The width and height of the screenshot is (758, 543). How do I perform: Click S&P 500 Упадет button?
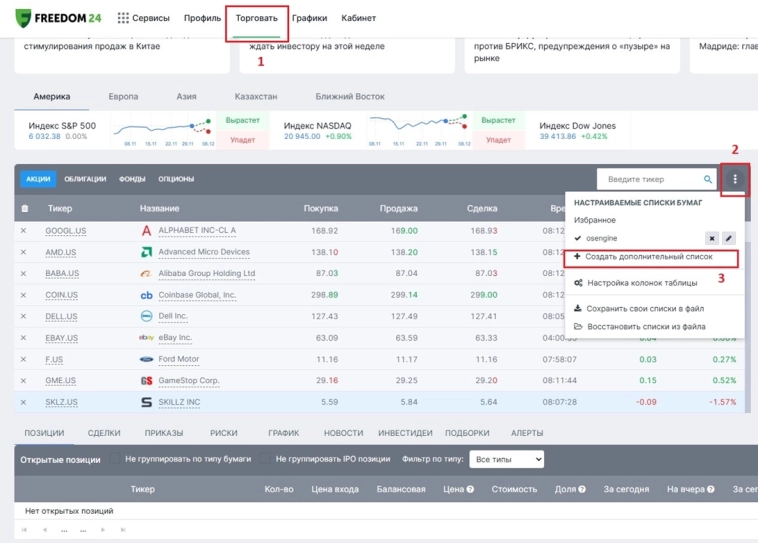[243, 140]
